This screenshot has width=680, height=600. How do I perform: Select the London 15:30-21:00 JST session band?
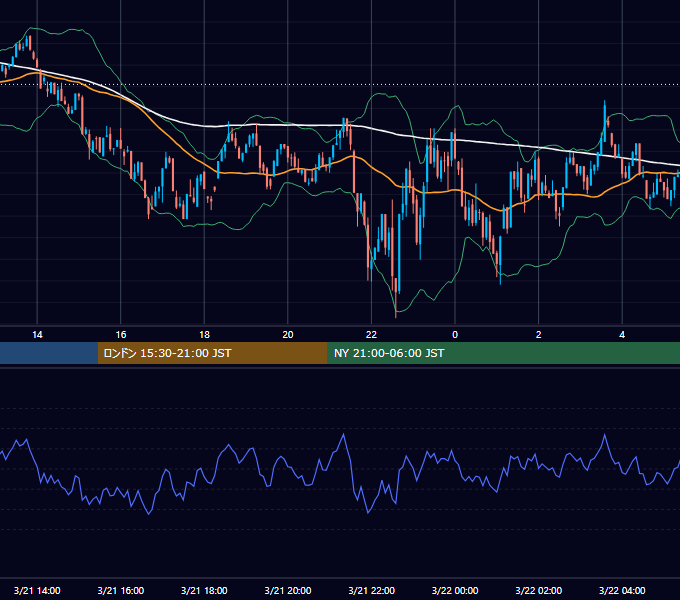212,353
